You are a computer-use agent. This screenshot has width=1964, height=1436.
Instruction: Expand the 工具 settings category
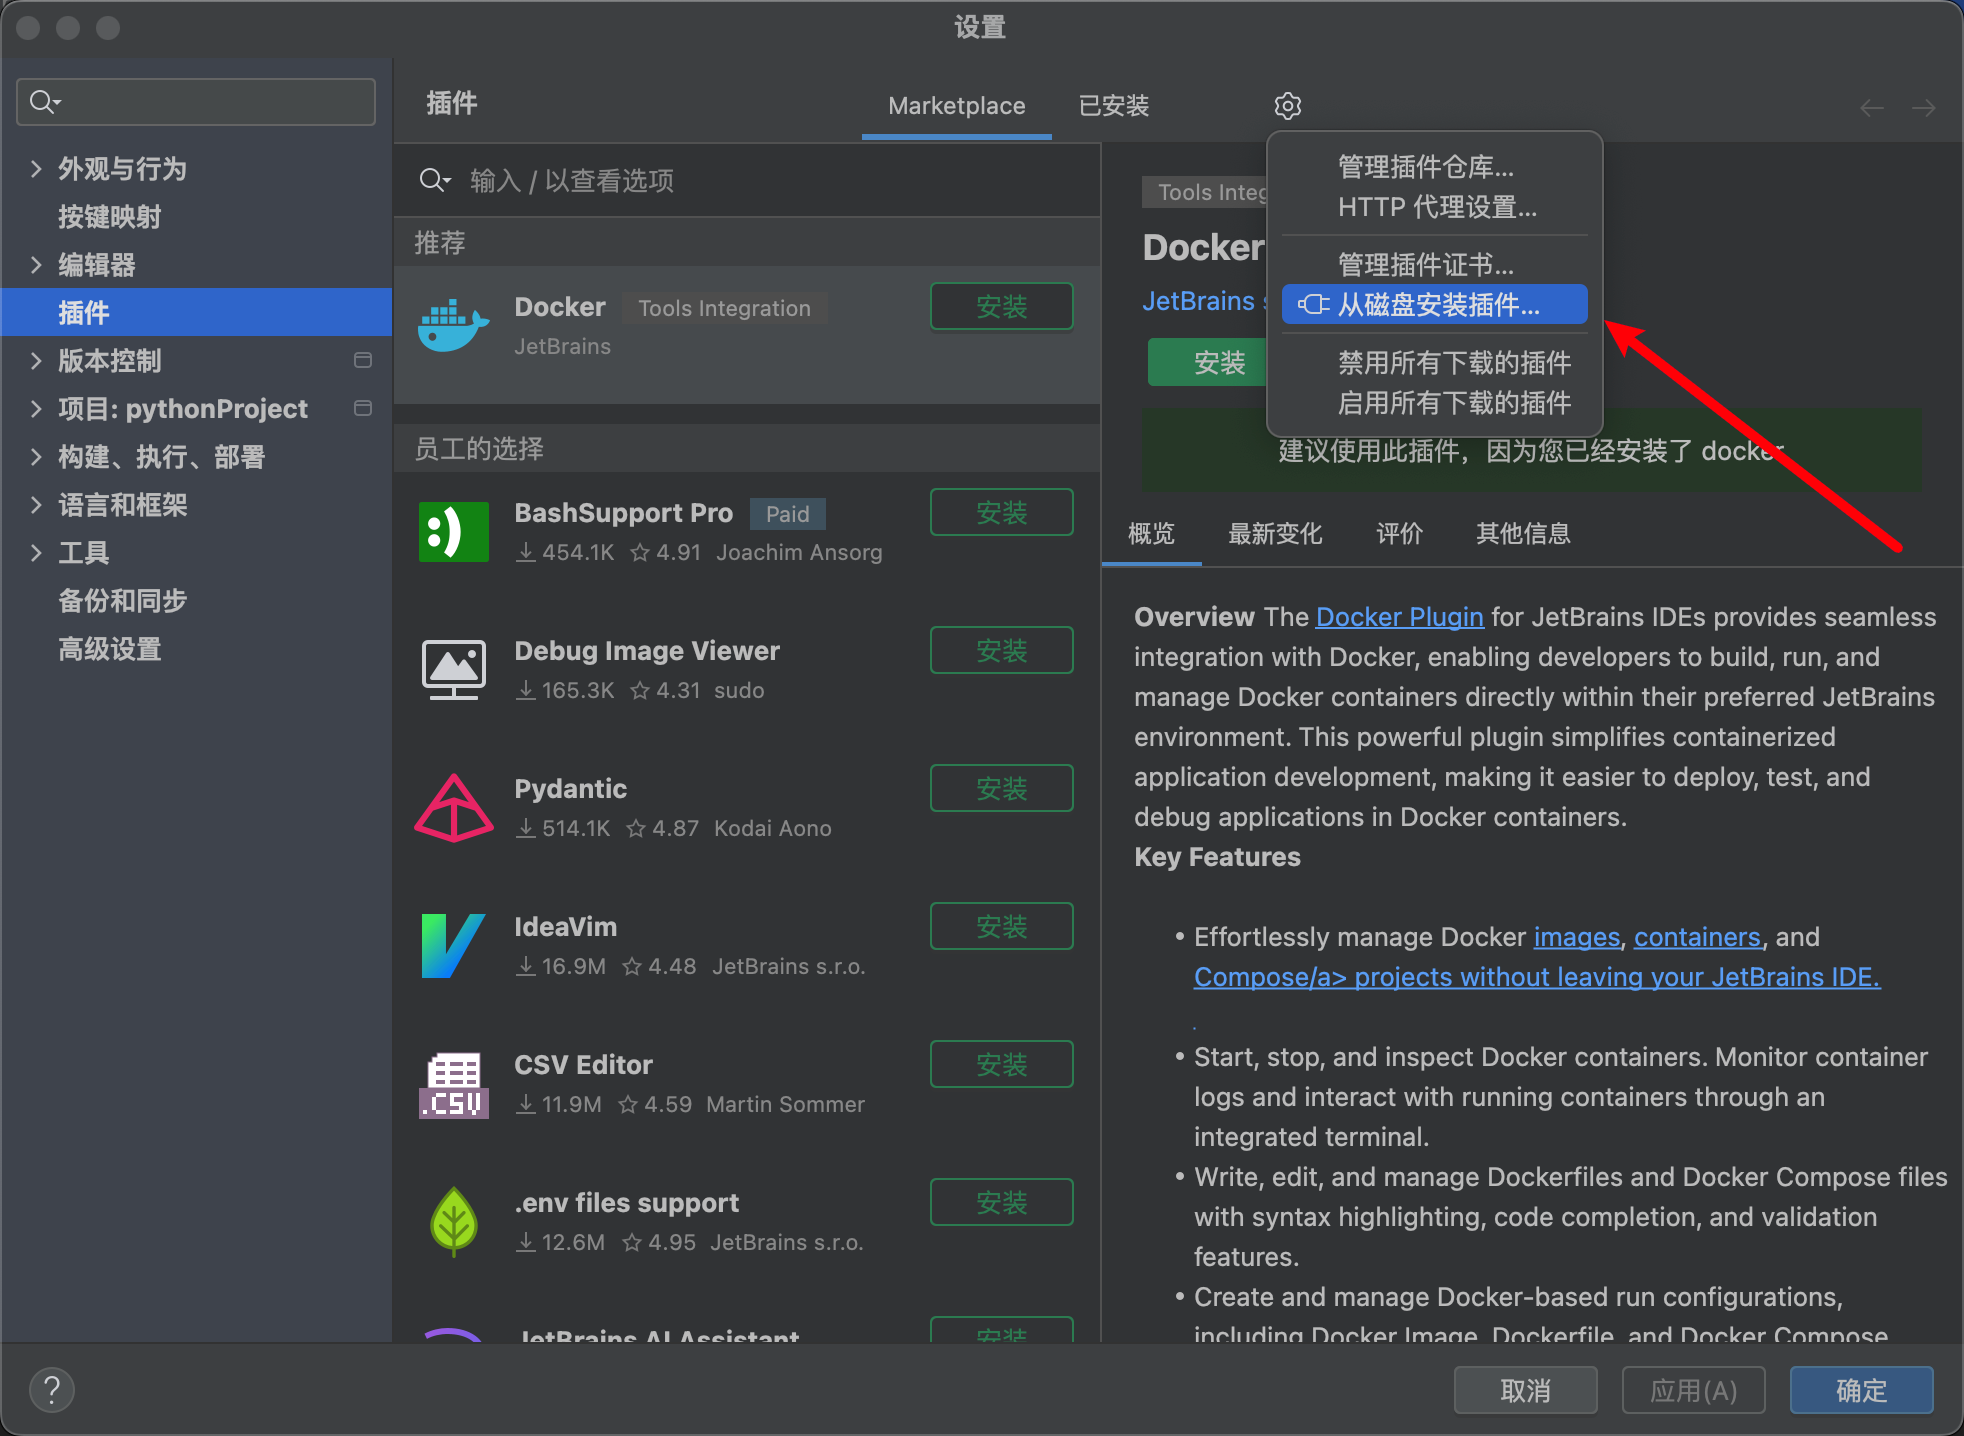coord(36,553)
